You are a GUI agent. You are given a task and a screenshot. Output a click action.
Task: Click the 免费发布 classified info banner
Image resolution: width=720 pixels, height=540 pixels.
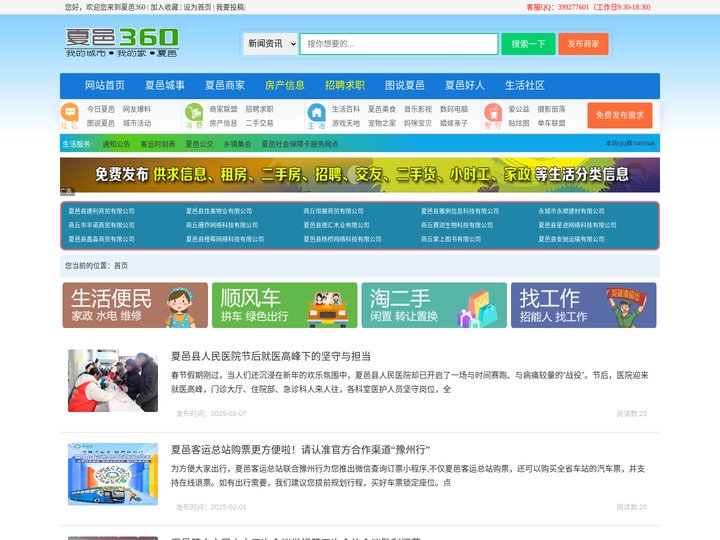click(360, 175)
